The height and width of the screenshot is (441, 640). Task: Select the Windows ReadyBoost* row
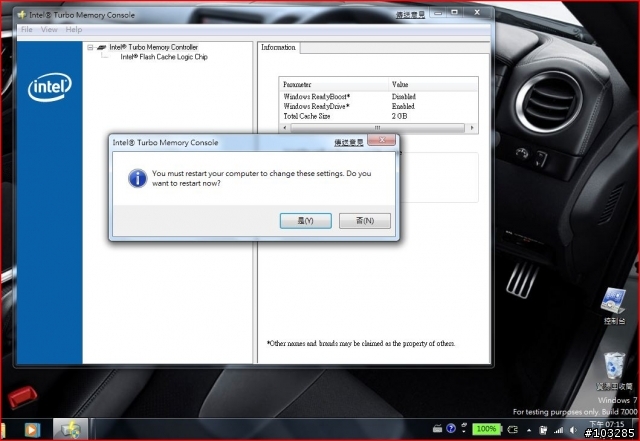point(378,96)
